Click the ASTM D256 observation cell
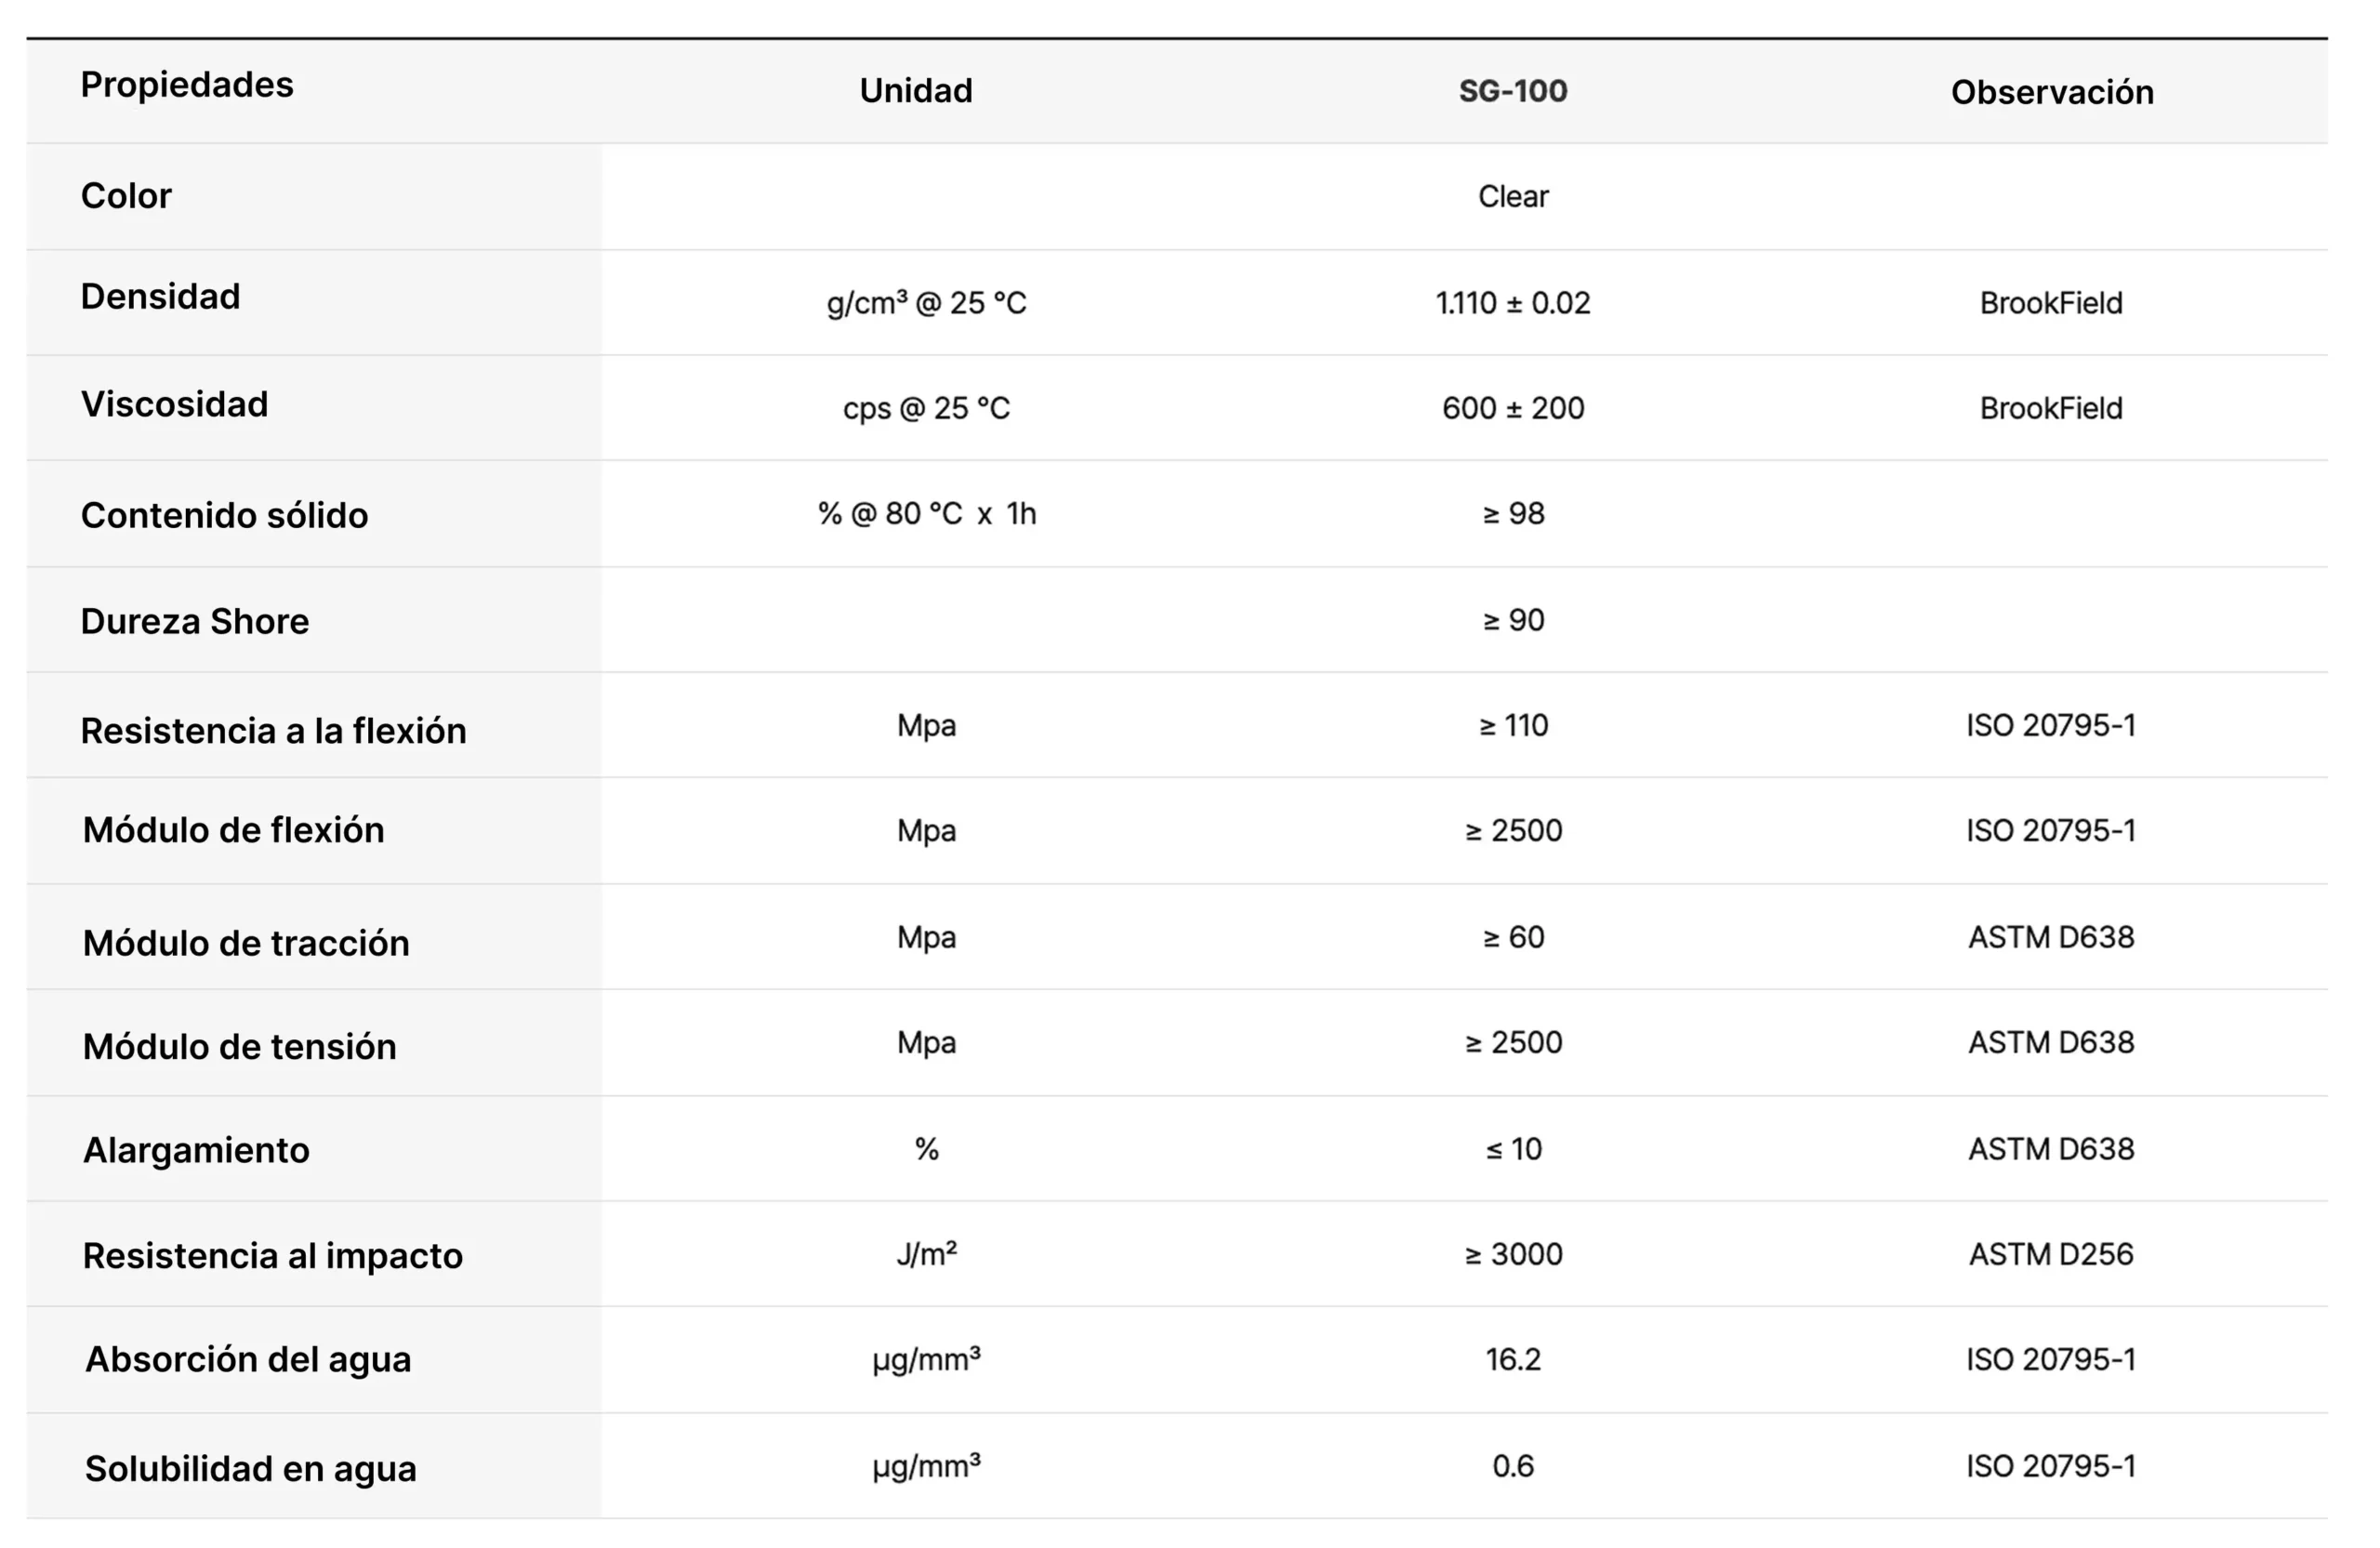The width and height of the screenshot is (2380, 1548). 2050,1254
